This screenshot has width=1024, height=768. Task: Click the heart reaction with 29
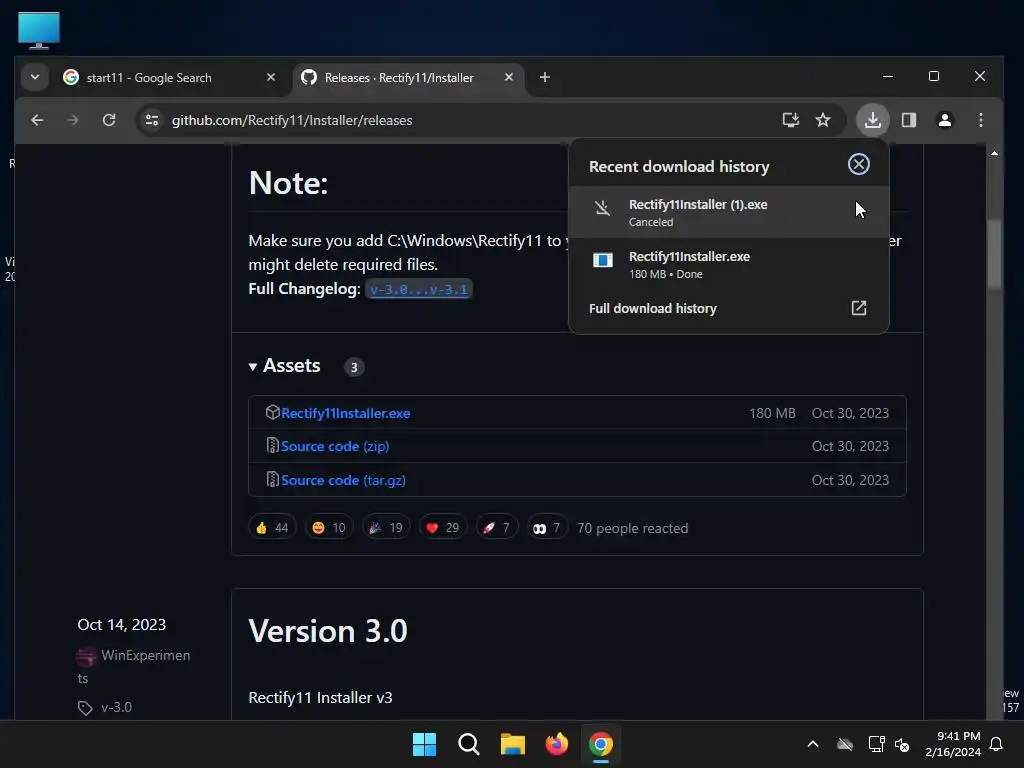[443, 528]
